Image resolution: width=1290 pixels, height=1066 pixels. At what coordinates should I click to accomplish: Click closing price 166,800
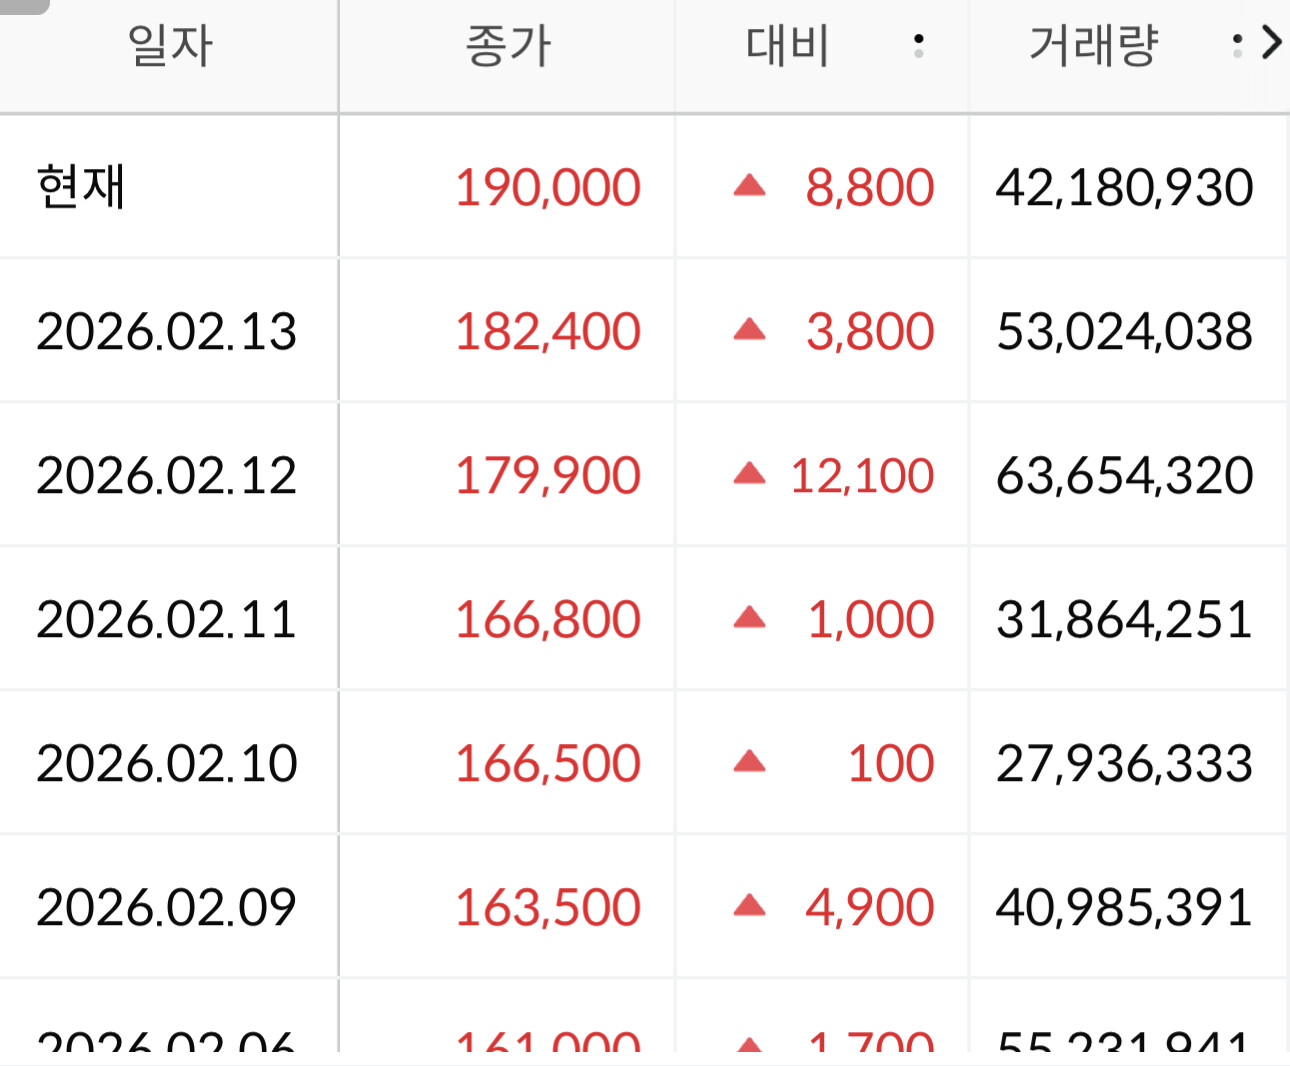(x=548, y=620)
